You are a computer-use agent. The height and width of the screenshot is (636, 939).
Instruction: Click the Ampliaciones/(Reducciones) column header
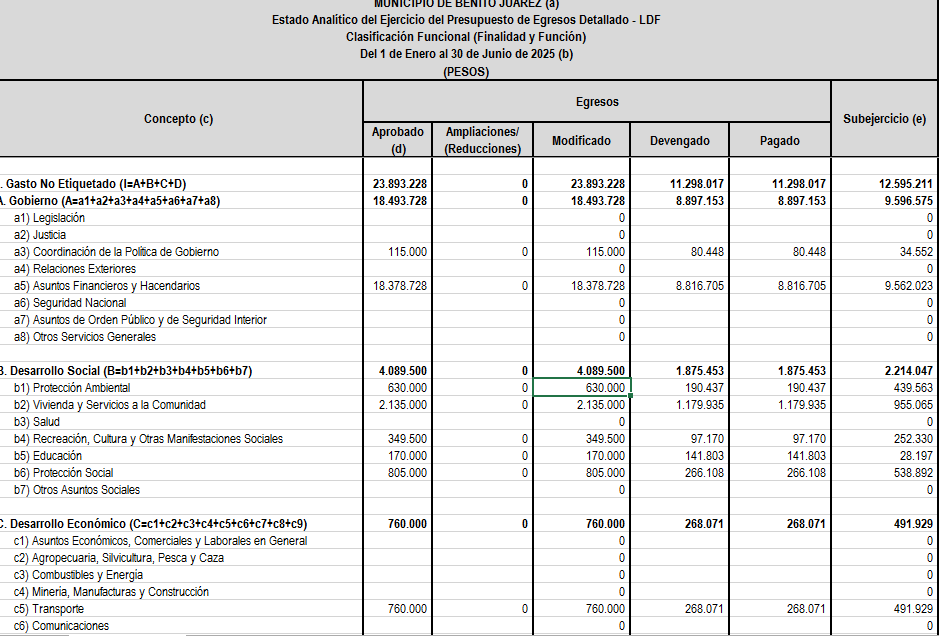pos(483,138)
